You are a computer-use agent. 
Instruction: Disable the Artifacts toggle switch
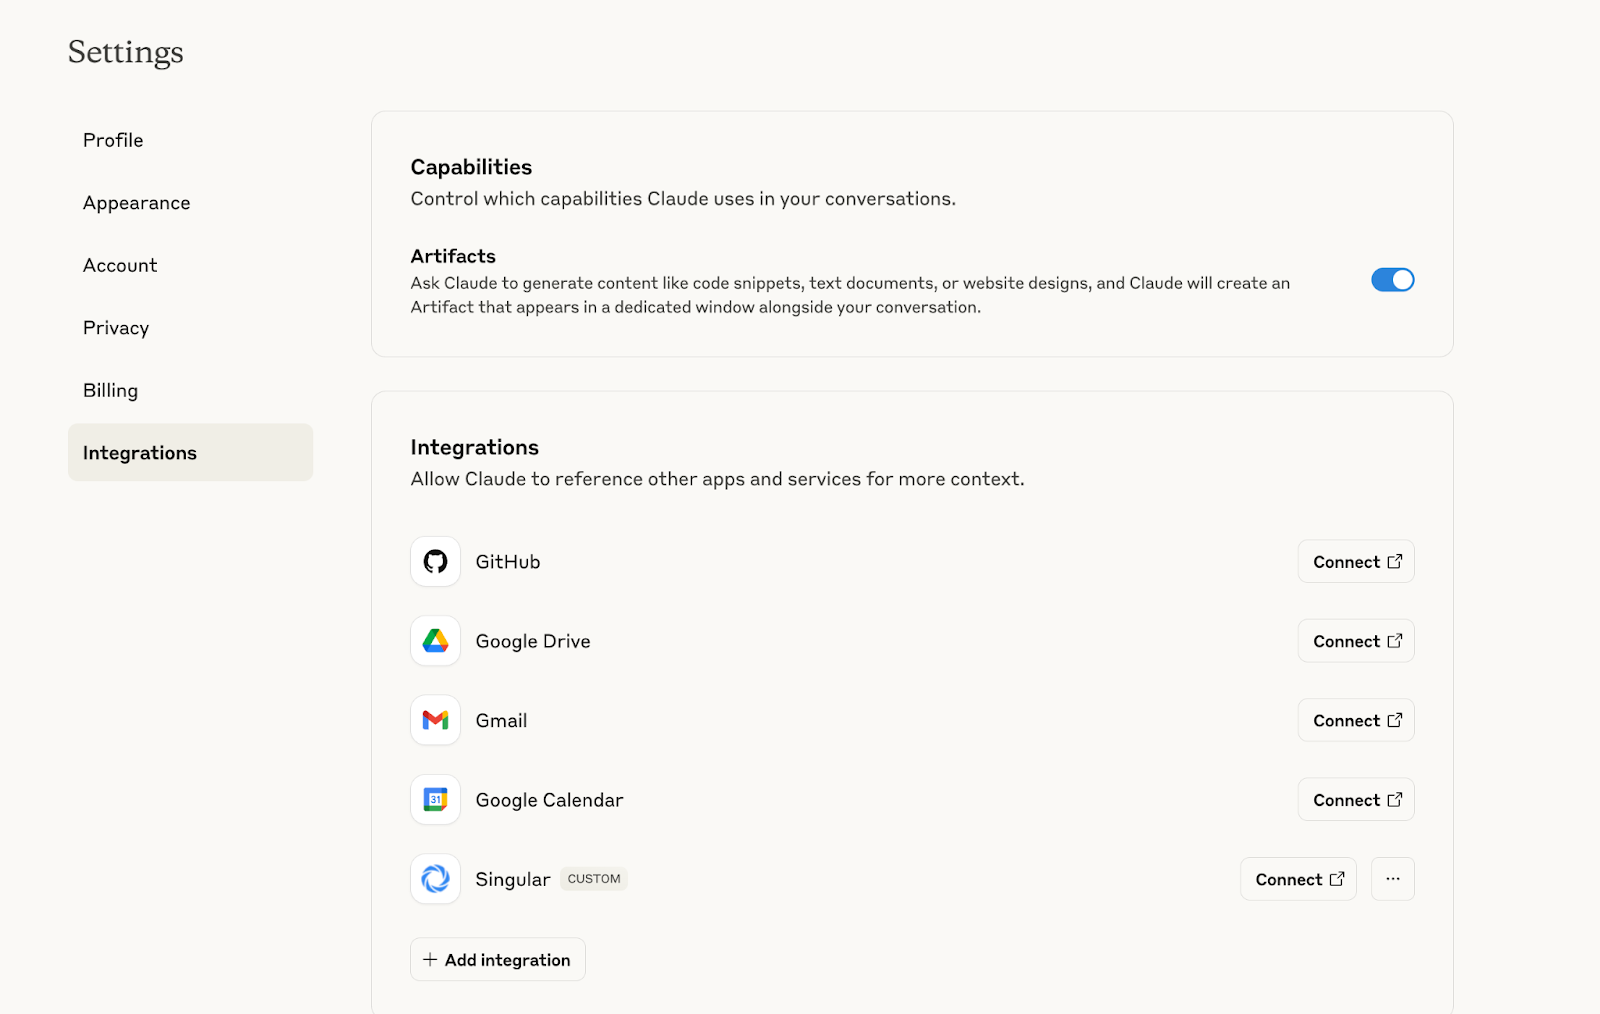1392,280
